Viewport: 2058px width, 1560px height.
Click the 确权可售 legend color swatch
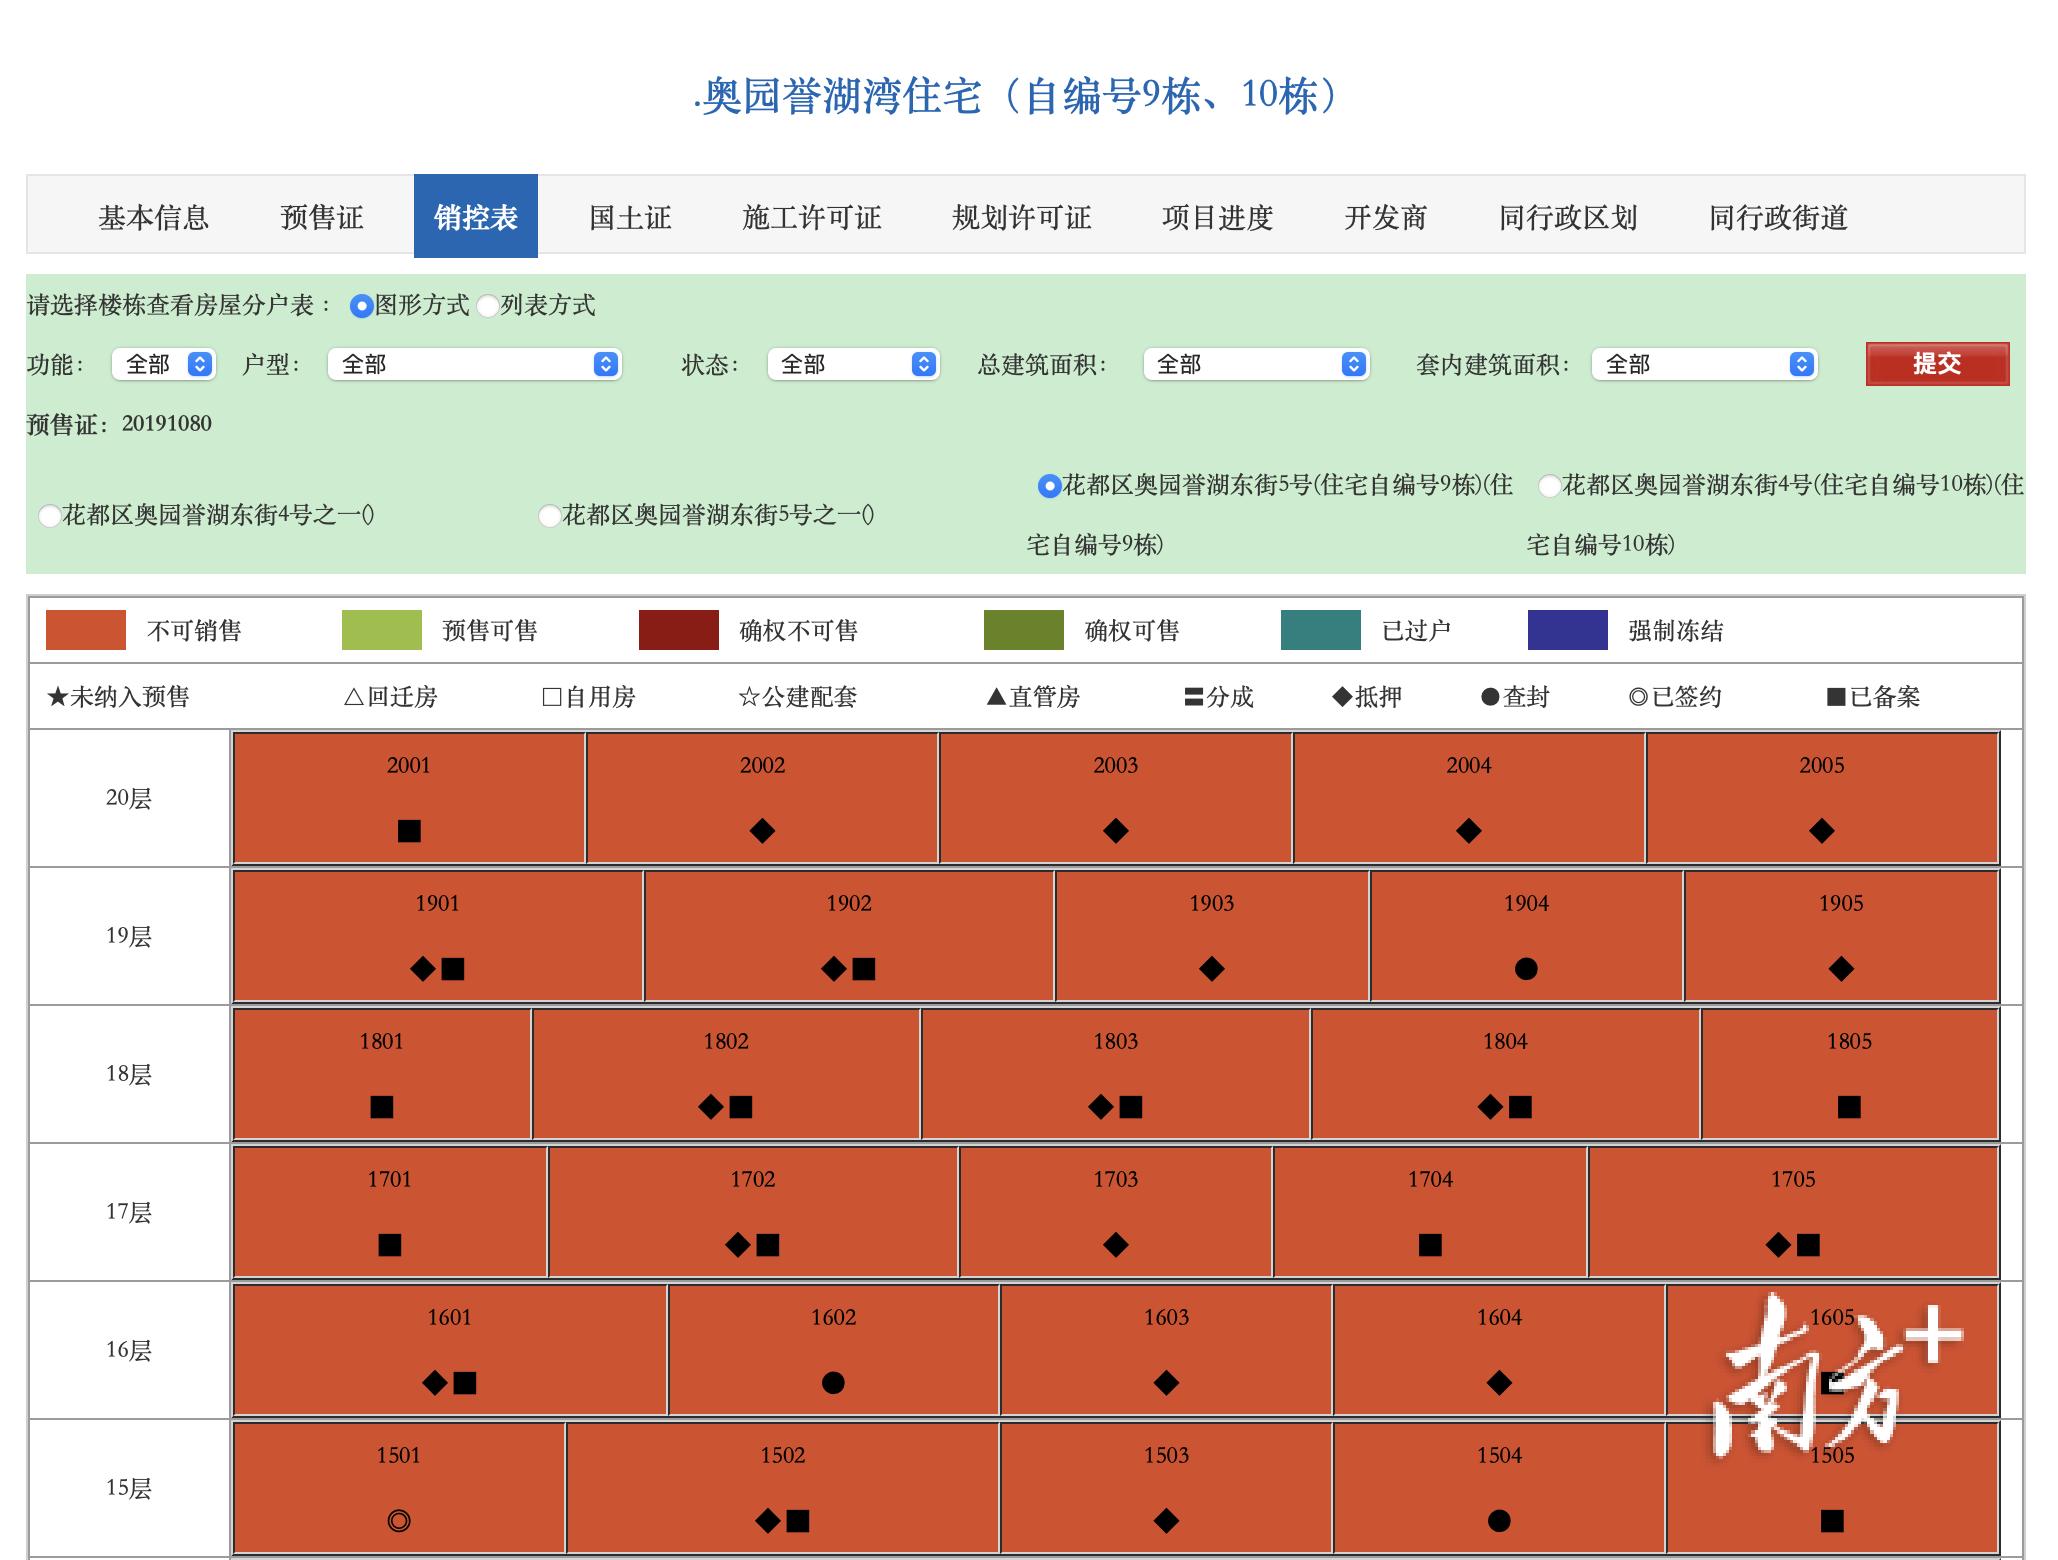click(1024, 630)
